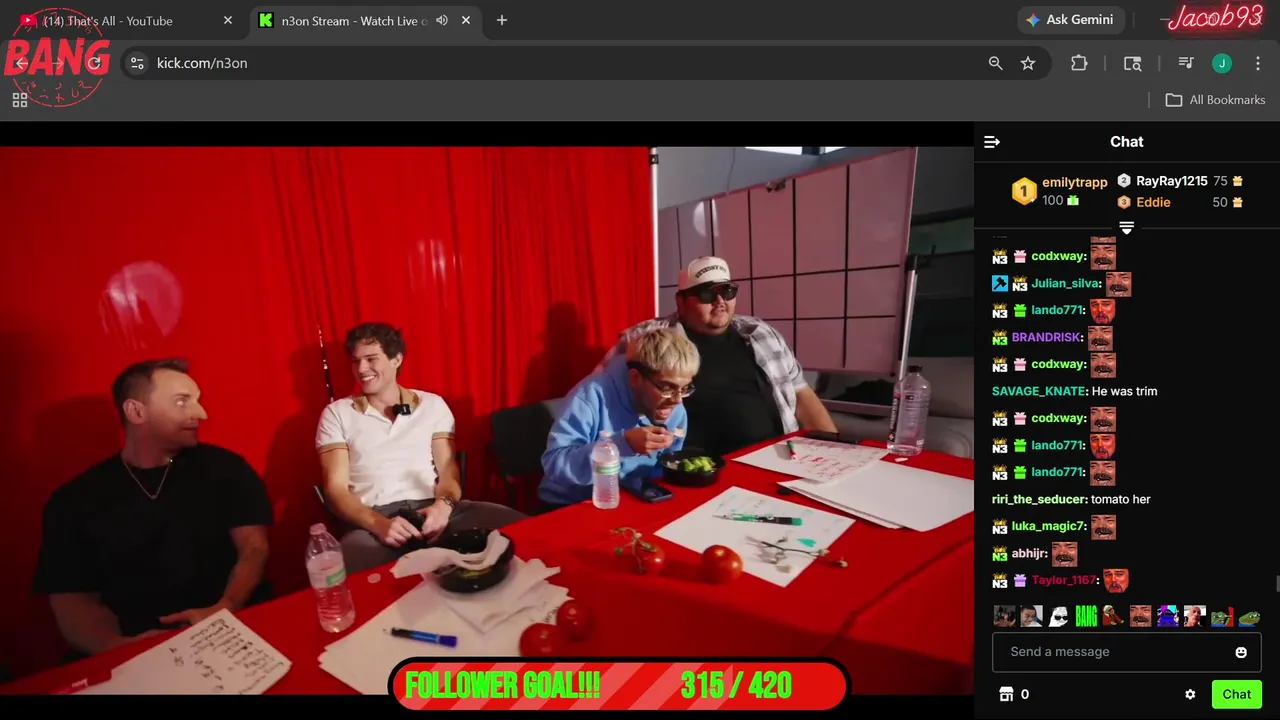Open a new browser tab
This screenshot has width=1280, height=720.
tap(502, 20)
